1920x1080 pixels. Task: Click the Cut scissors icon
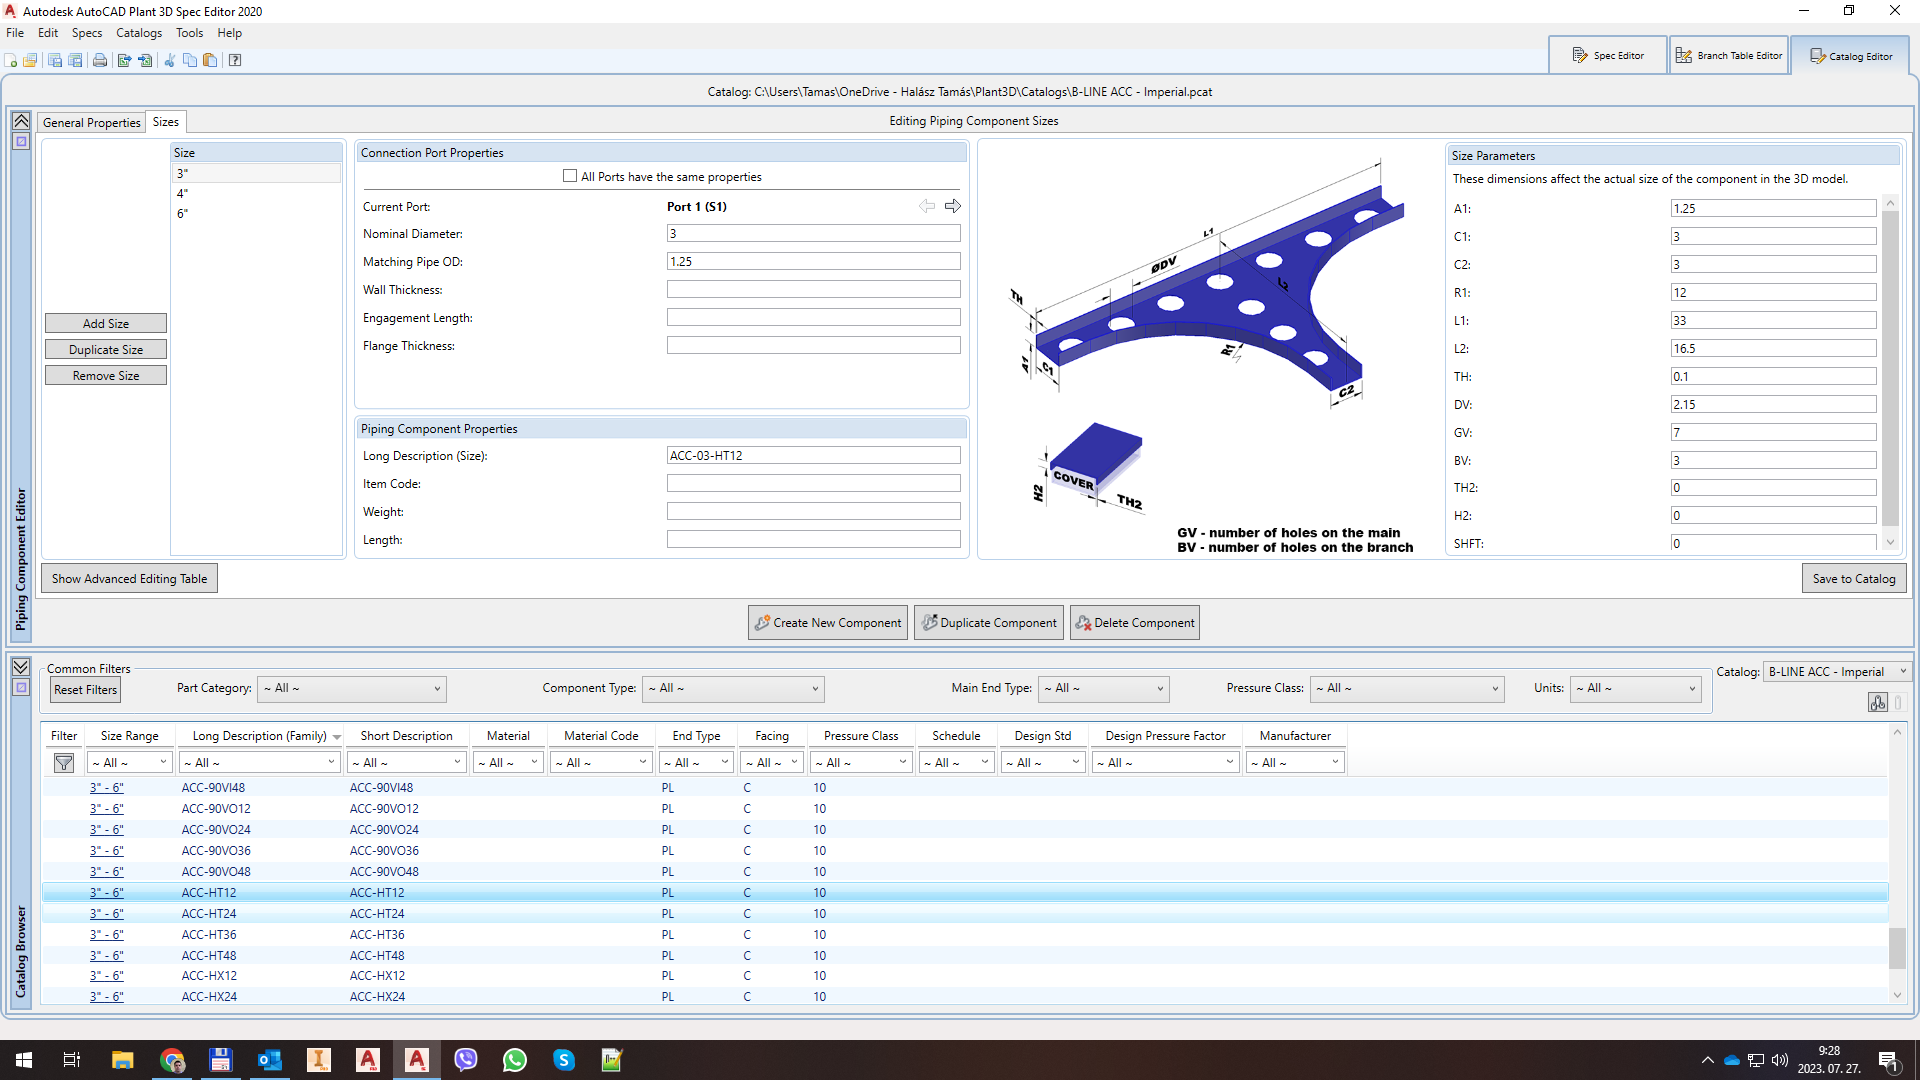pyautogui.click(x=169, y=60)
